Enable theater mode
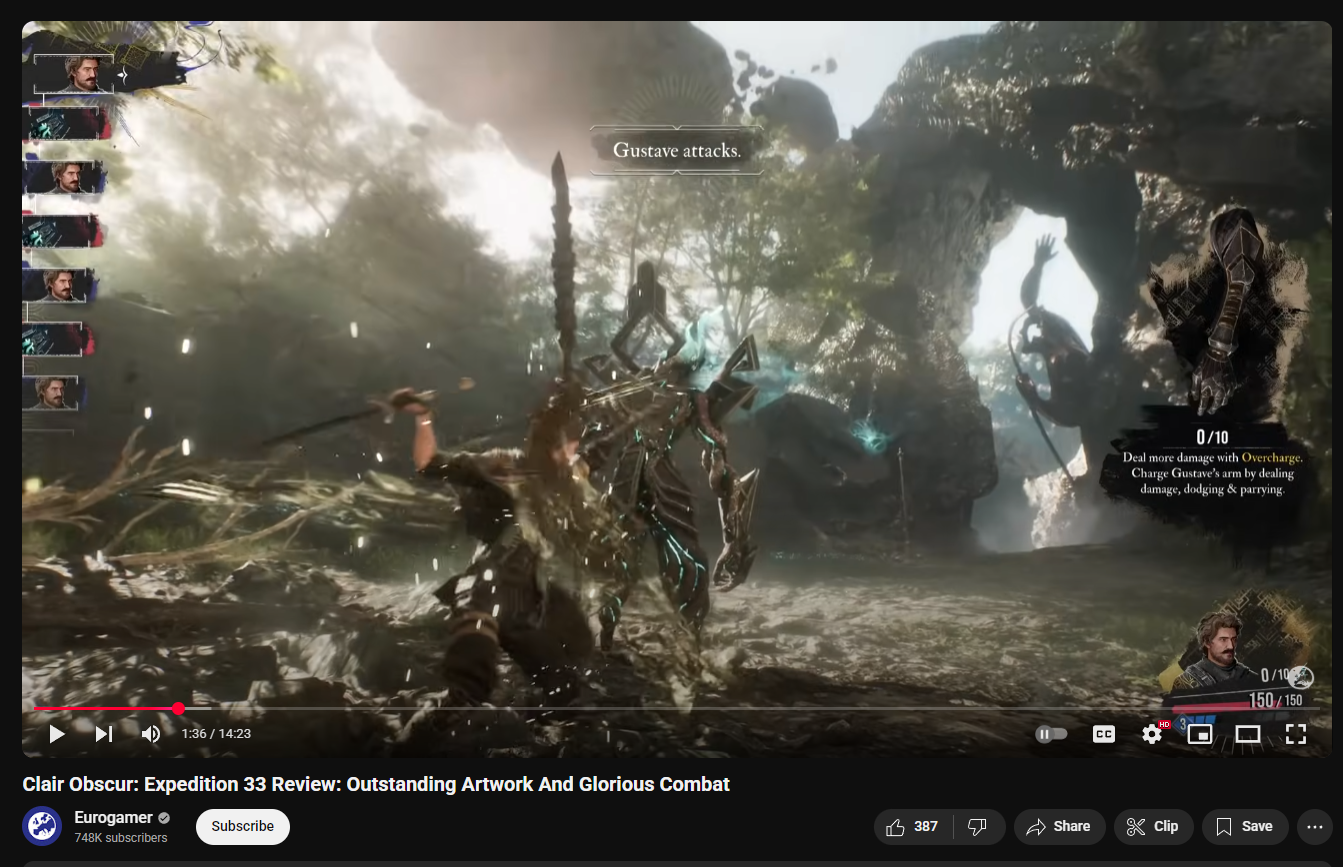 (1248, 734)
